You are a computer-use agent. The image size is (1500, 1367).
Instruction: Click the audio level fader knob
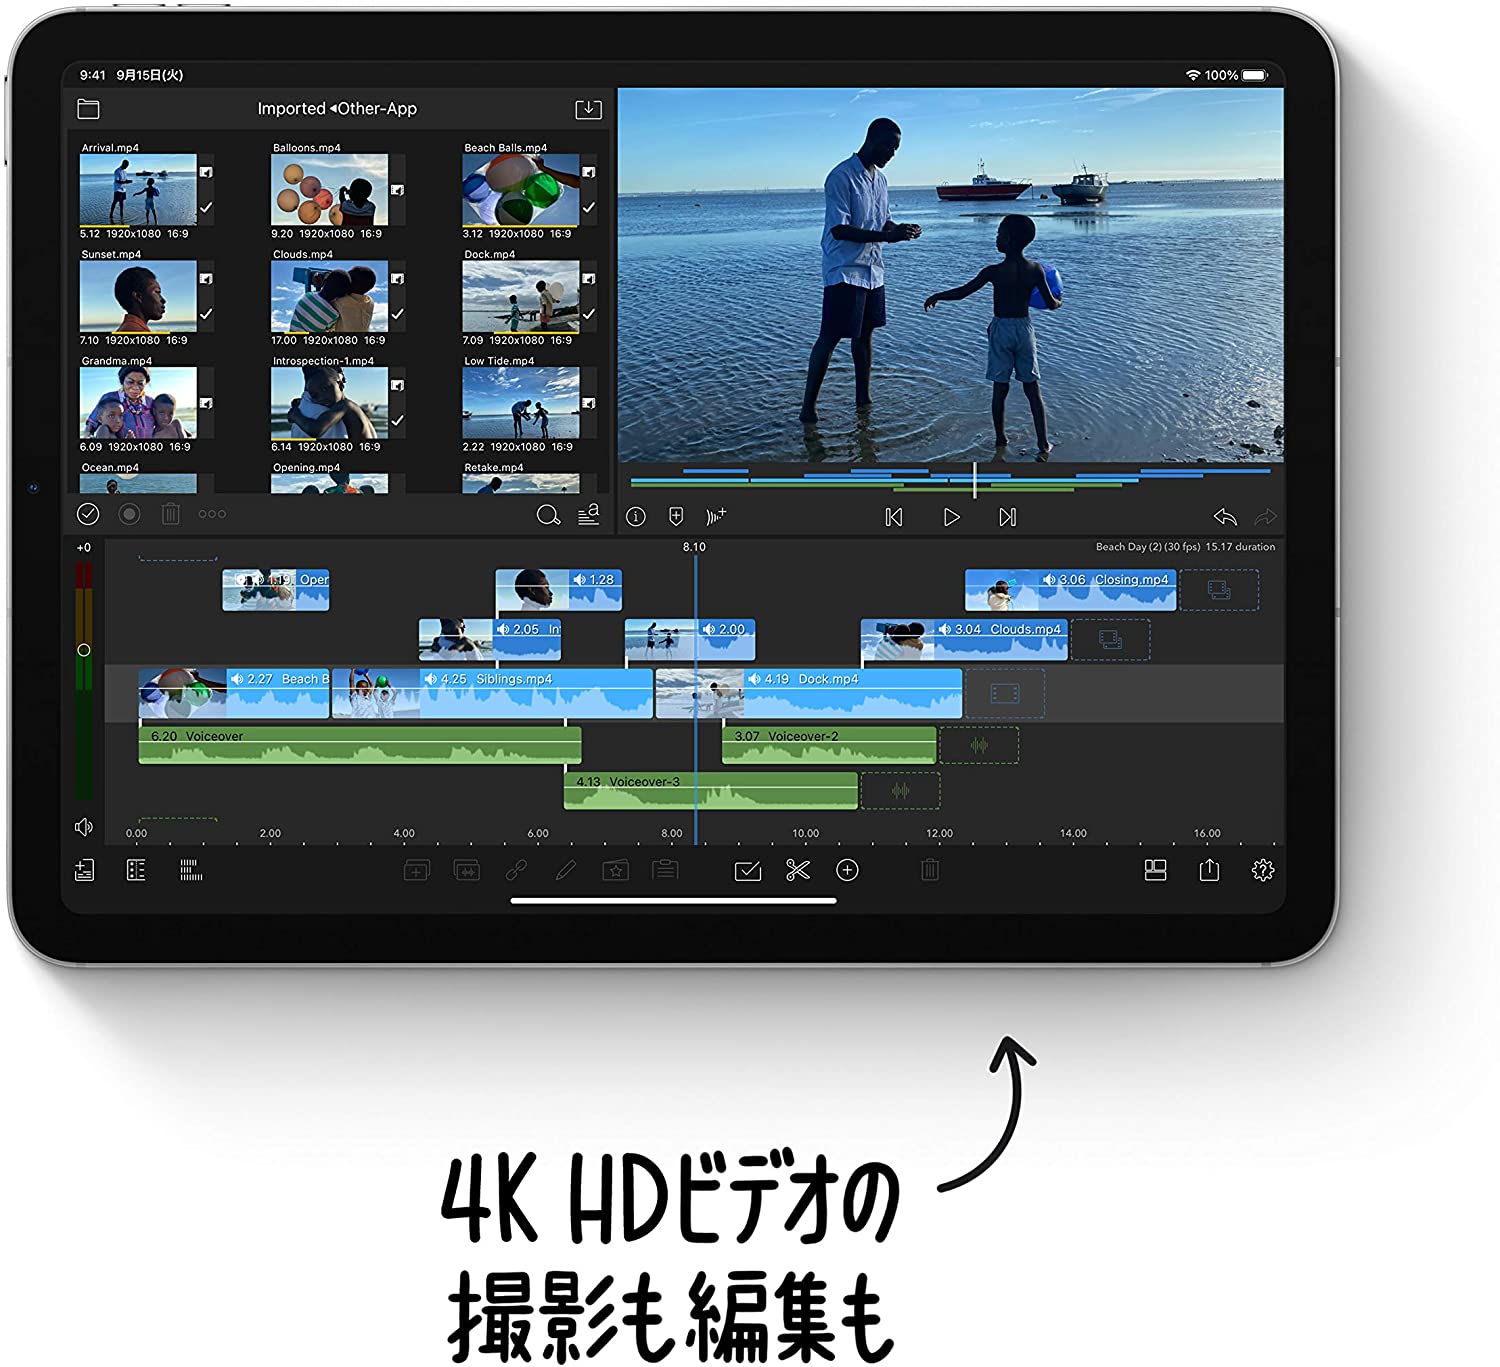(x=84, y=650)
